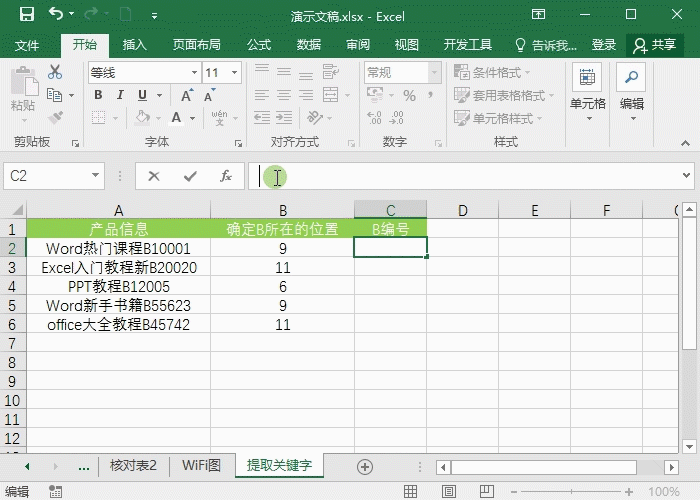Toggle middle align icon
This screenshot has height=500, width=700.
(284, 71)
